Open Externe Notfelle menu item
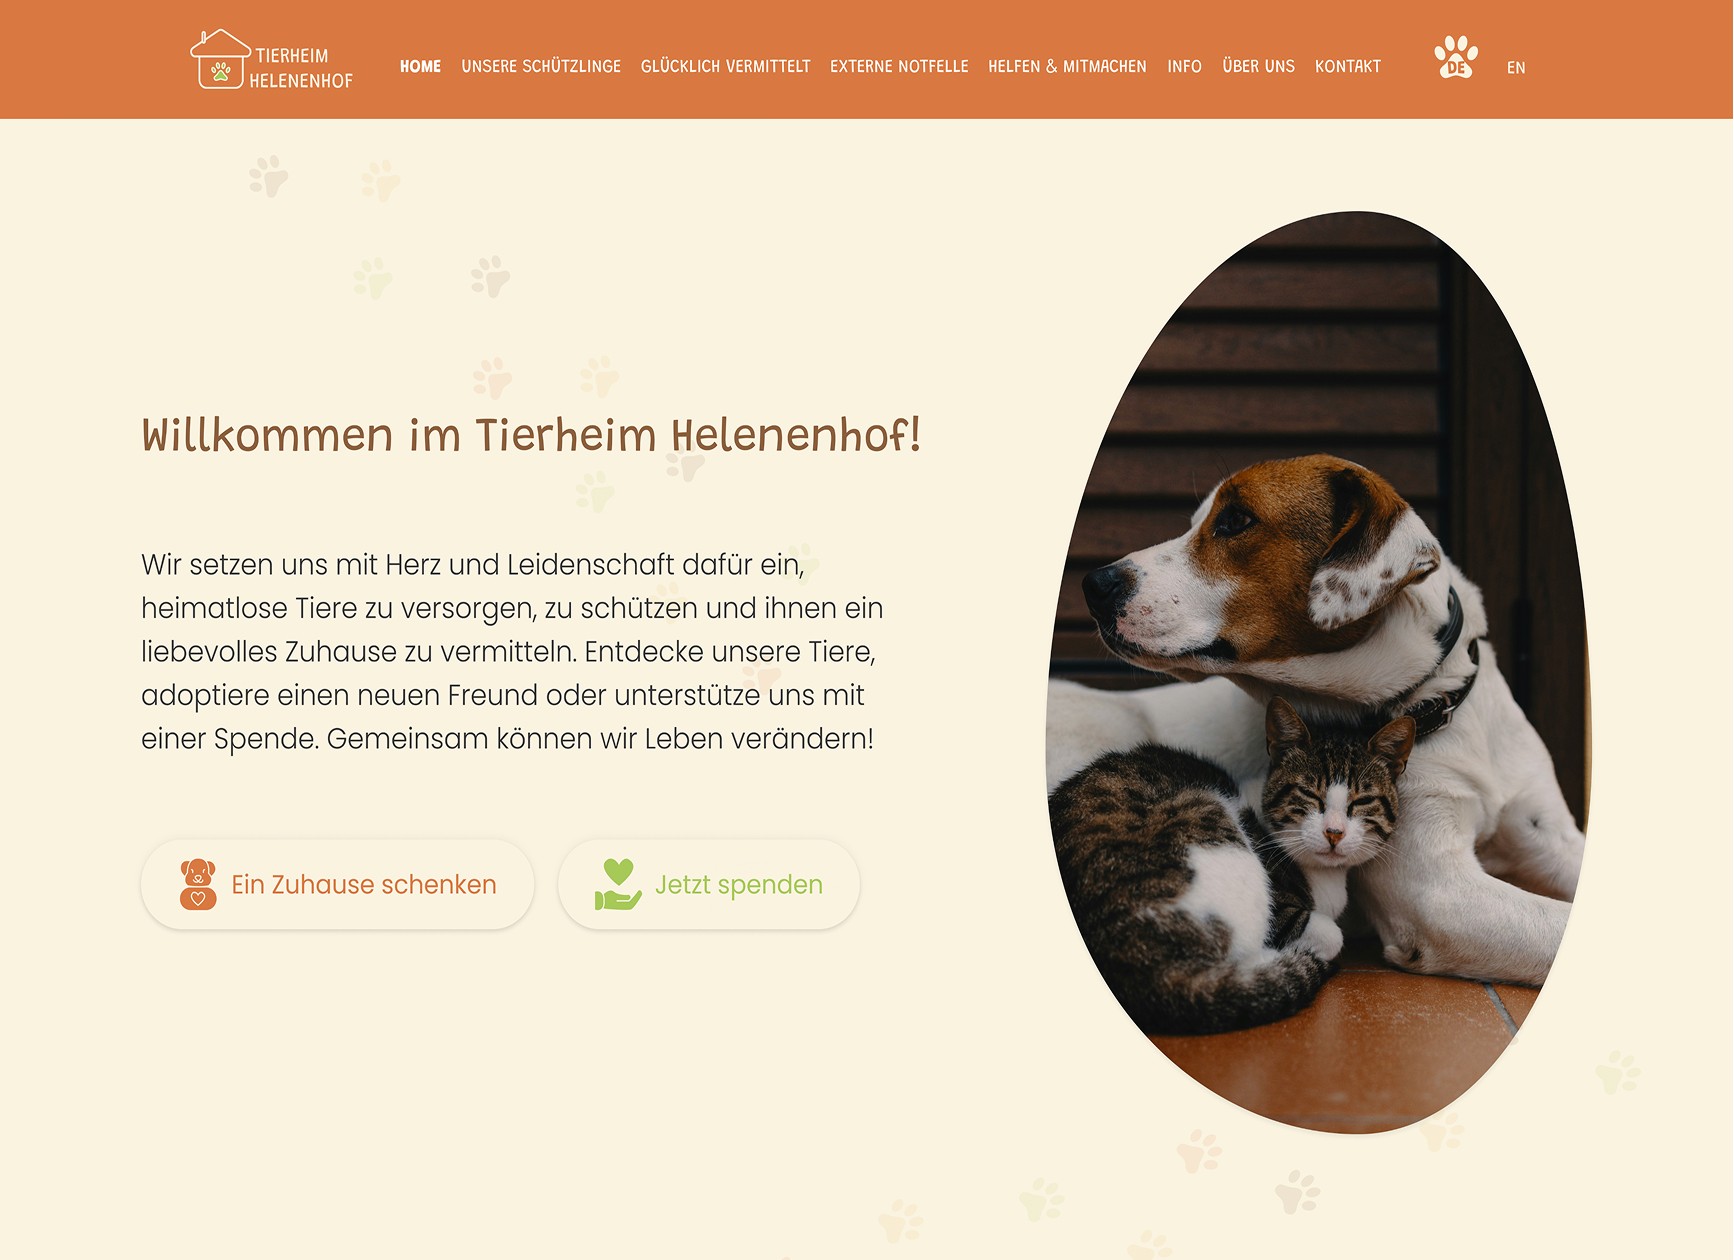This screenshot has width=1734, height=1260. click(899, 67)
